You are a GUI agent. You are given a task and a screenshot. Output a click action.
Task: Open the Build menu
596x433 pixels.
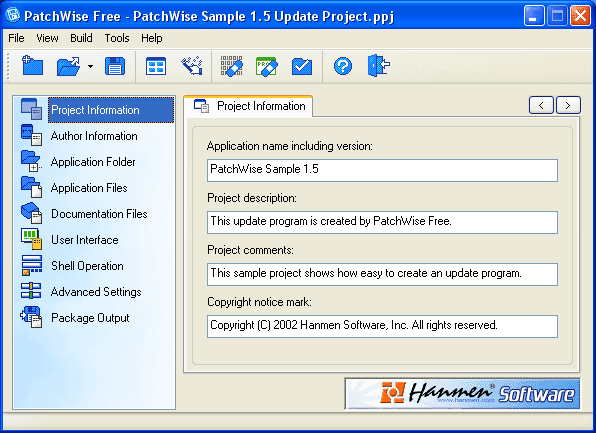pyautogui.click(x=81, y=38)
